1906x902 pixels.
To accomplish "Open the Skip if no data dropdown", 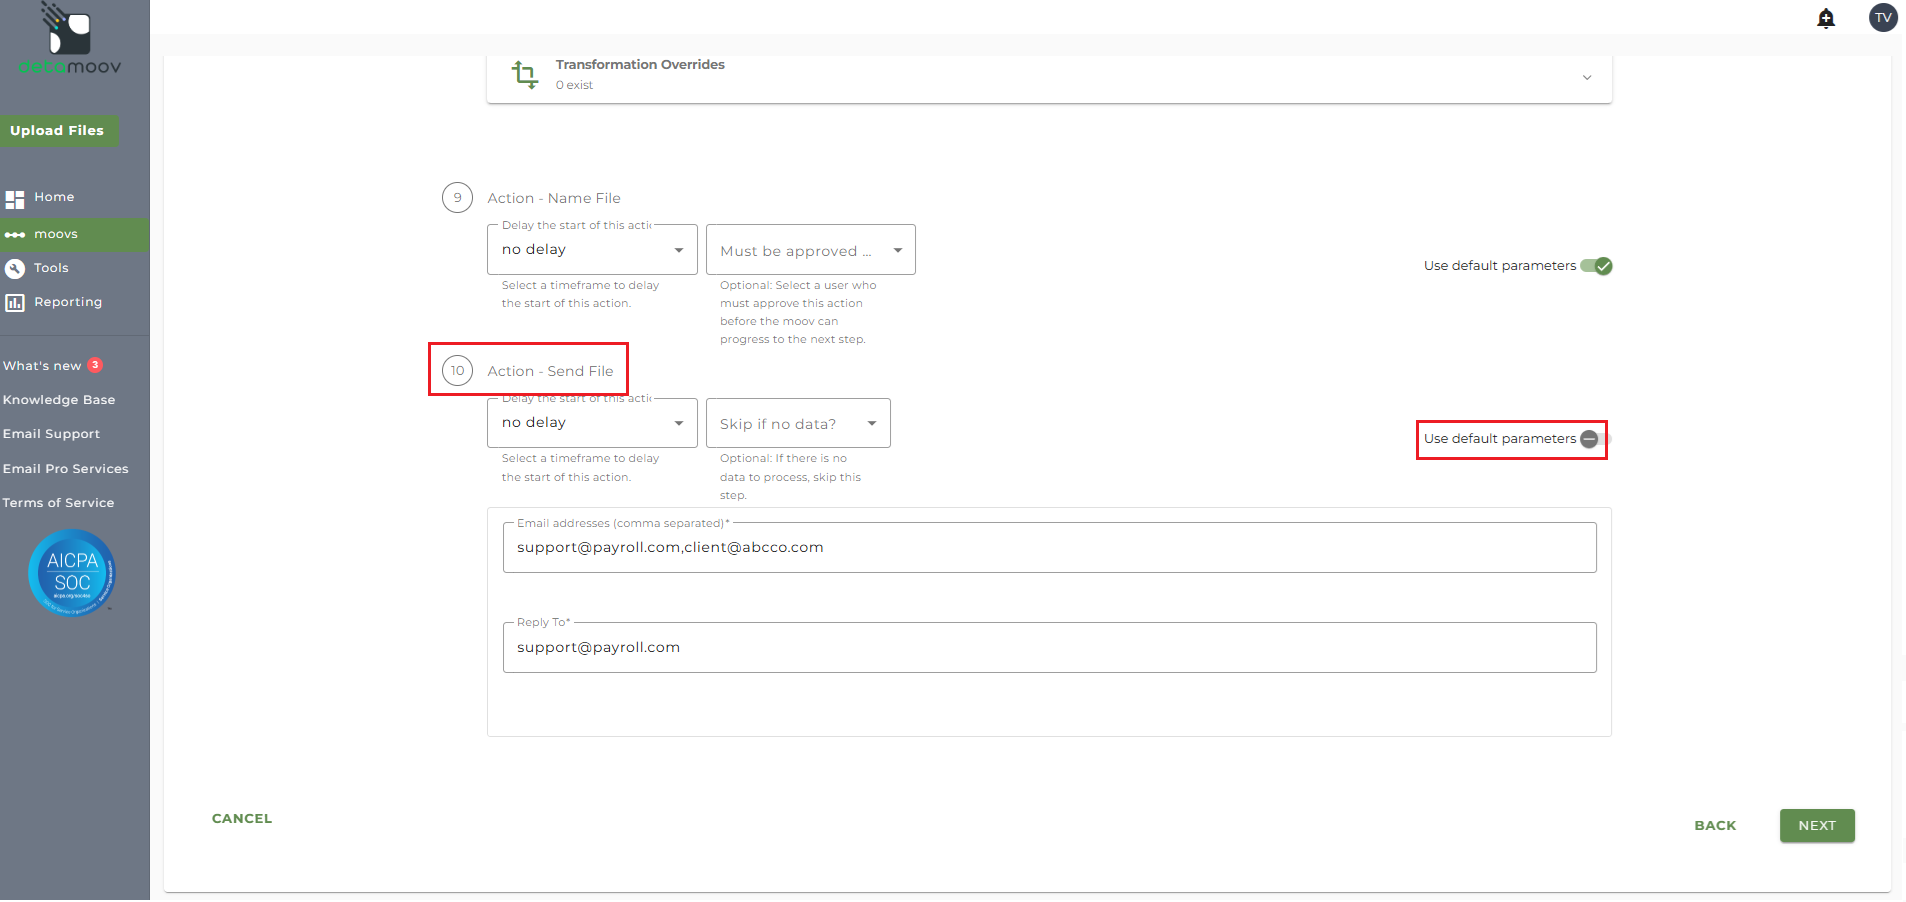I will point(797,424).
